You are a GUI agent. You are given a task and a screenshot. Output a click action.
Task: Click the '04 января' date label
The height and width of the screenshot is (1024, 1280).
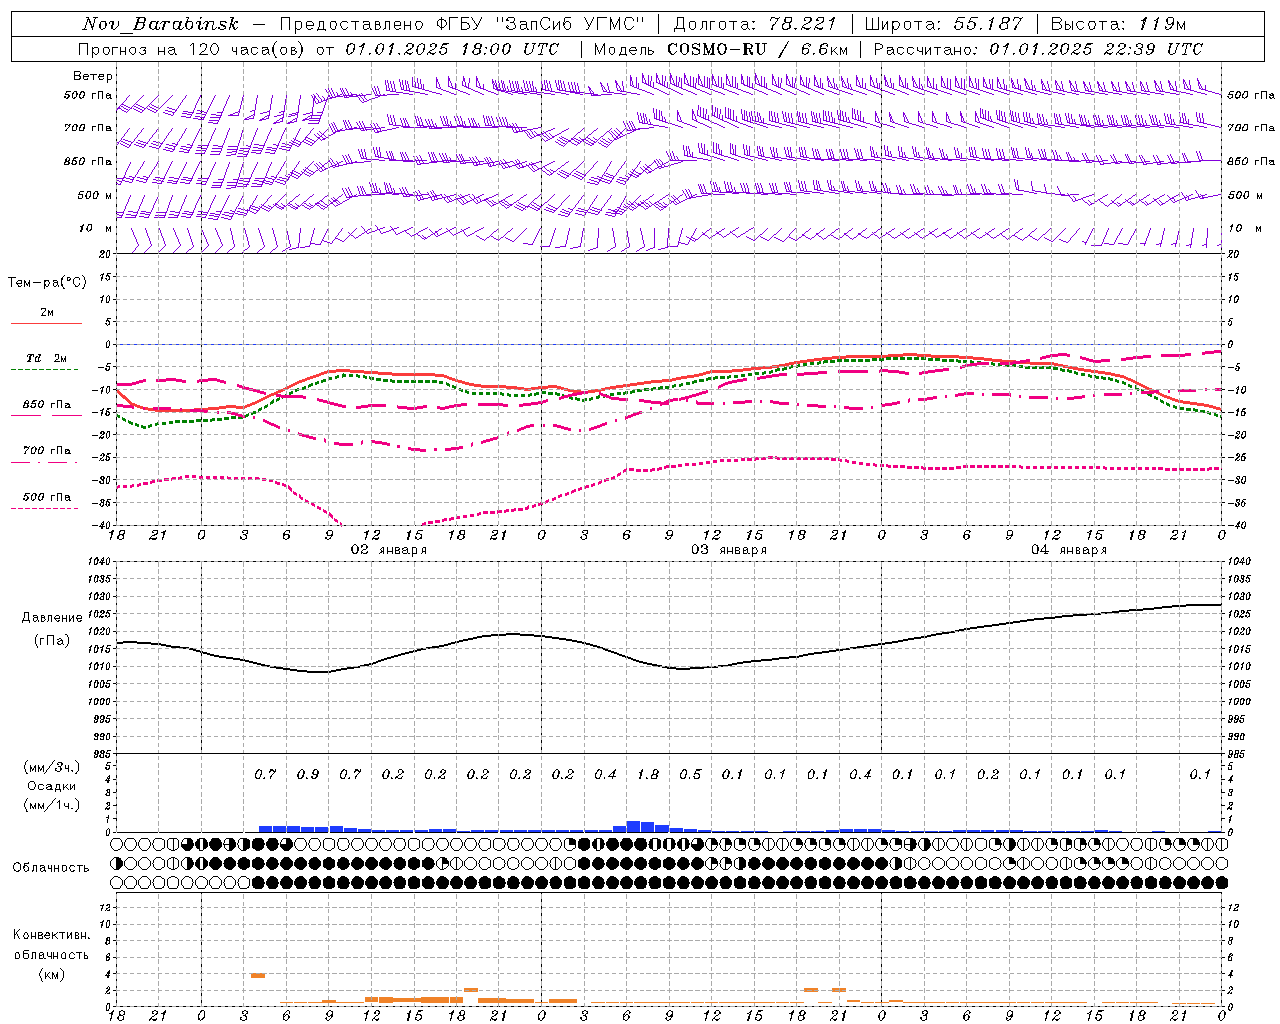[1069, 550]
